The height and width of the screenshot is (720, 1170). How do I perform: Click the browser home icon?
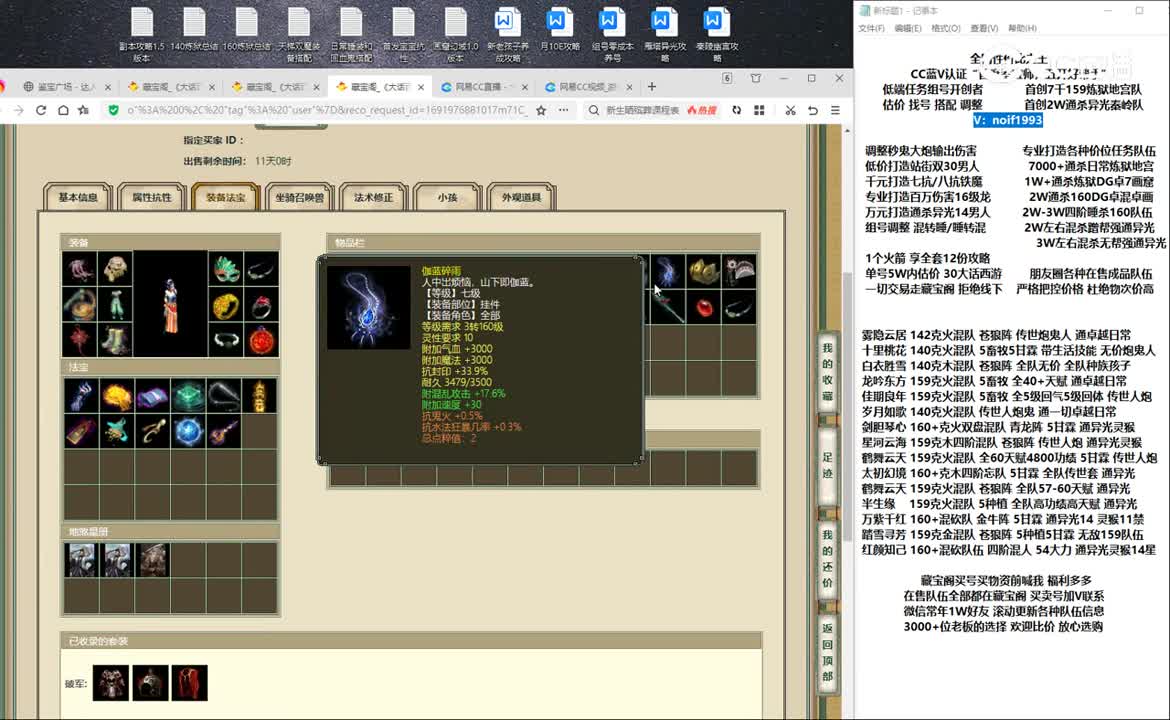(x=63, y=110)
